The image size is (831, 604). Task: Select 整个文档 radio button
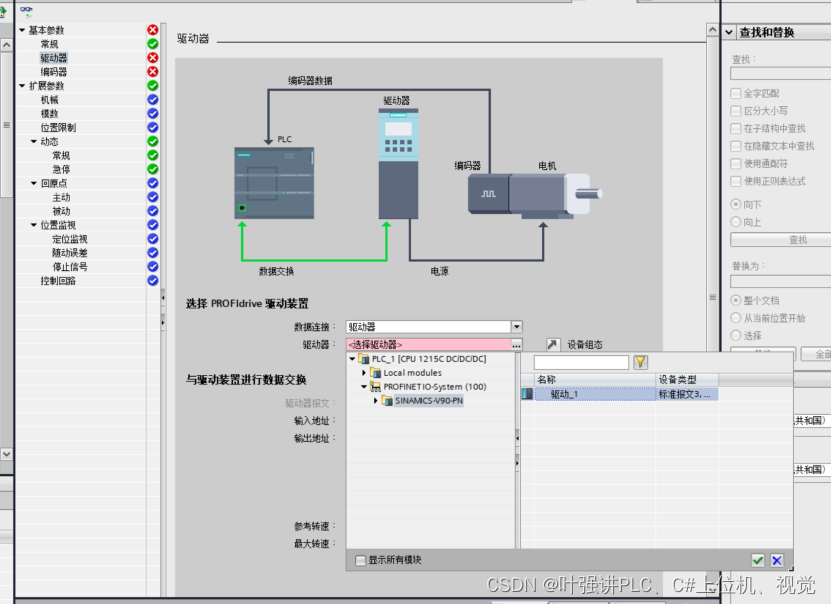736,300
